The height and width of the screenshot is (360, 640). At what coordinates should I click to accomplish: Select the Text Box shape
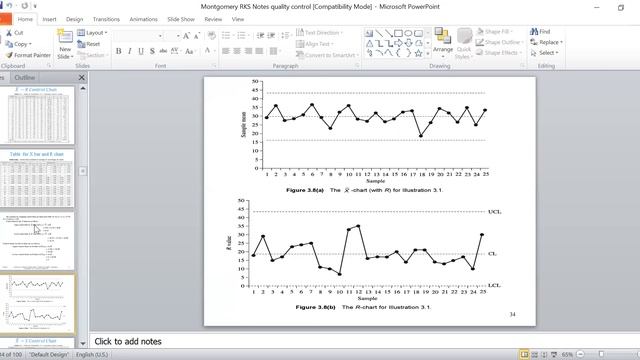[x=369, y=33]
